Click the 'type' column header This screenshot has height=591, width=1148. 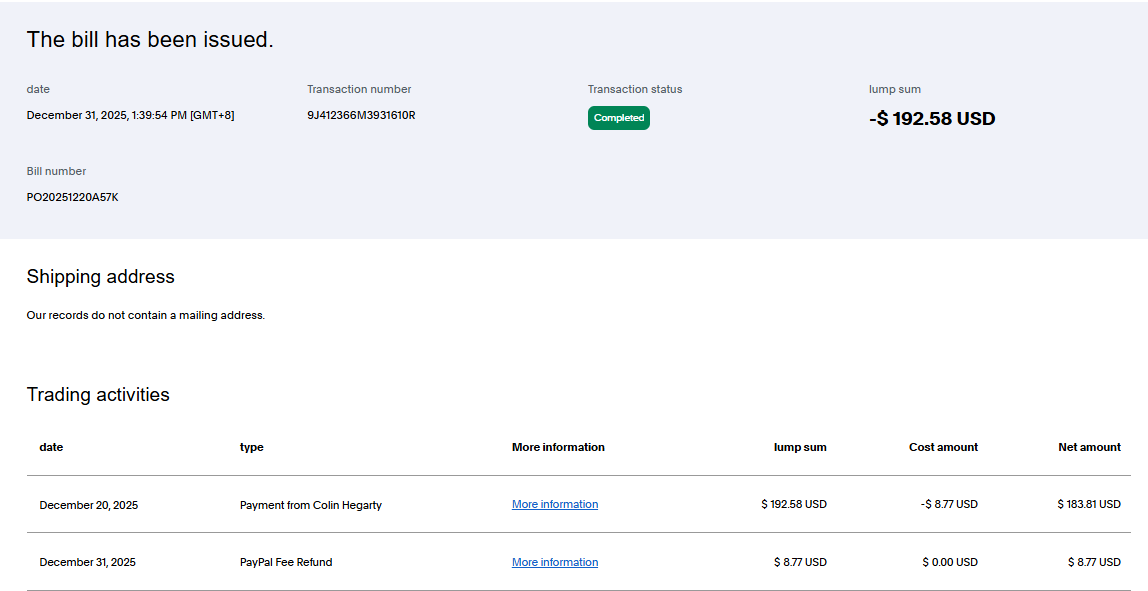point(251,447)
